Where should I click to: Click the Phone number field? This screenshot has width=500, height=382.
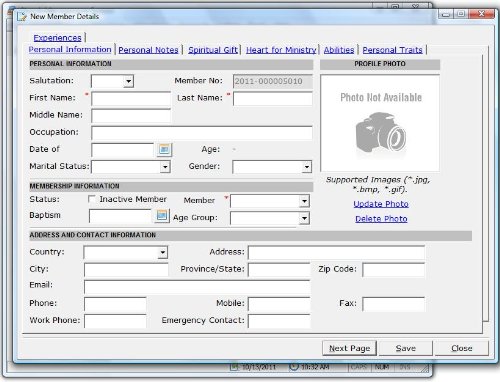pyautogui.click(x=115, y=304)
